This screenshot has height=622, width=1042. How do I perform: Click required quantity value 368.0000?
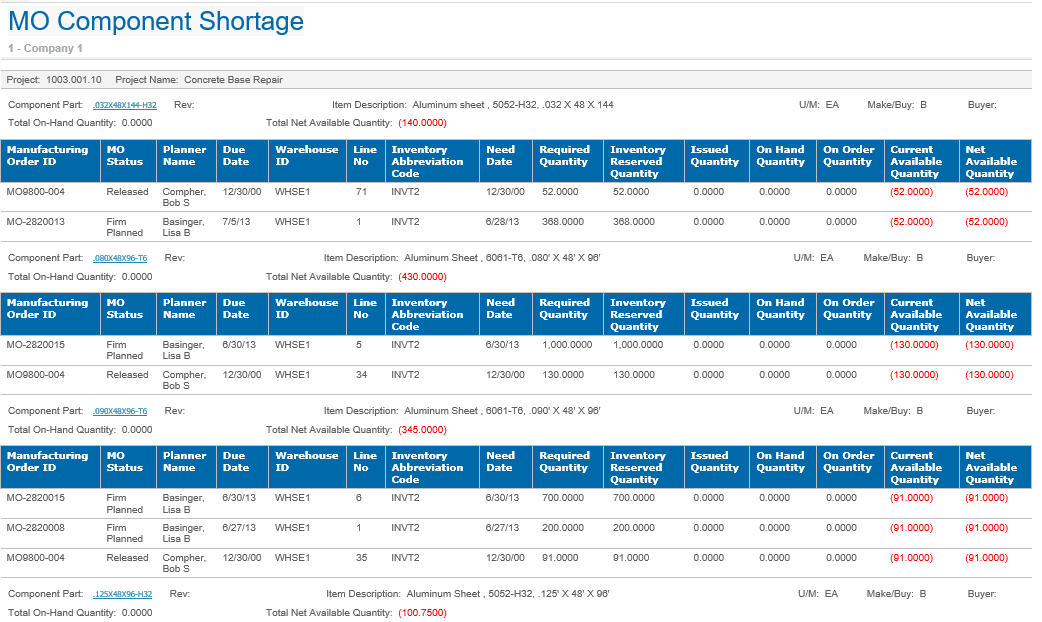point(563,222)
